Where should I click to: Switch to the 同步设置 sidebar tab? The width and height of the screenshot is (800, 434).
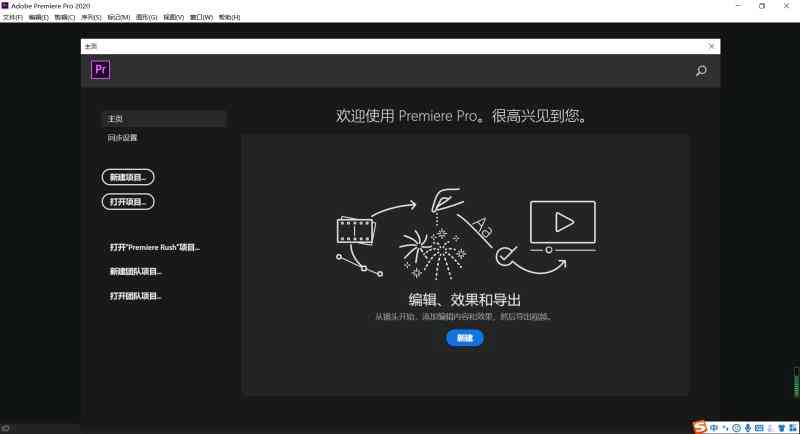coord(122,138)
